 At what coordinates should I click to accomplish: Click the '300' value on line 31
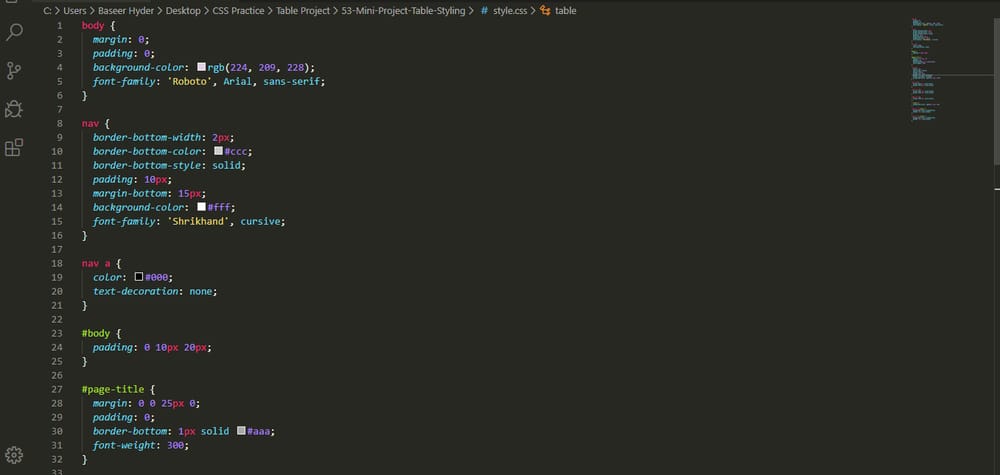175,445
